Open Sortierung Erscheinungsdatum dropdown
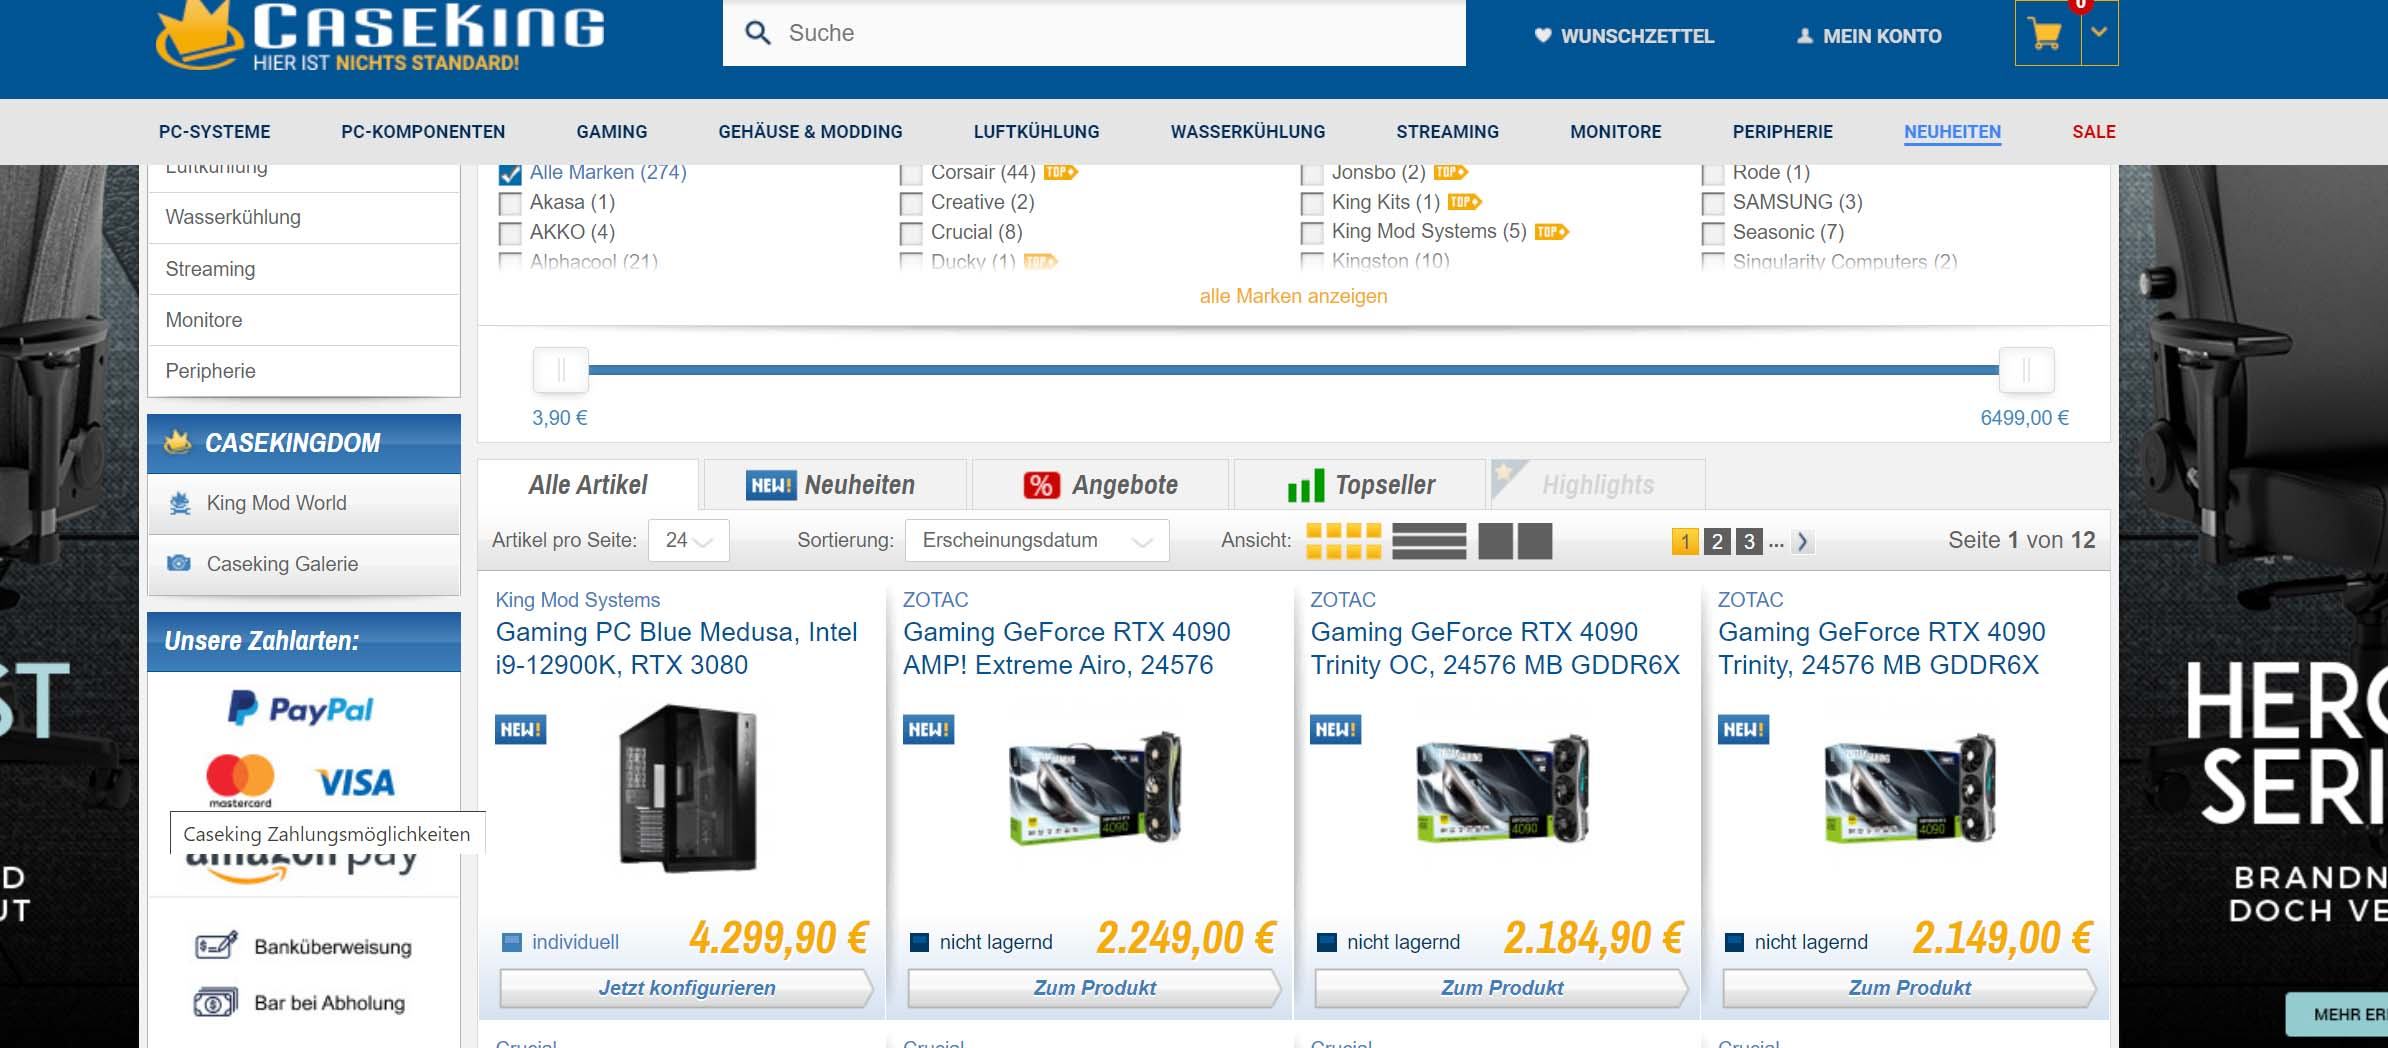 coord(1037,540)
